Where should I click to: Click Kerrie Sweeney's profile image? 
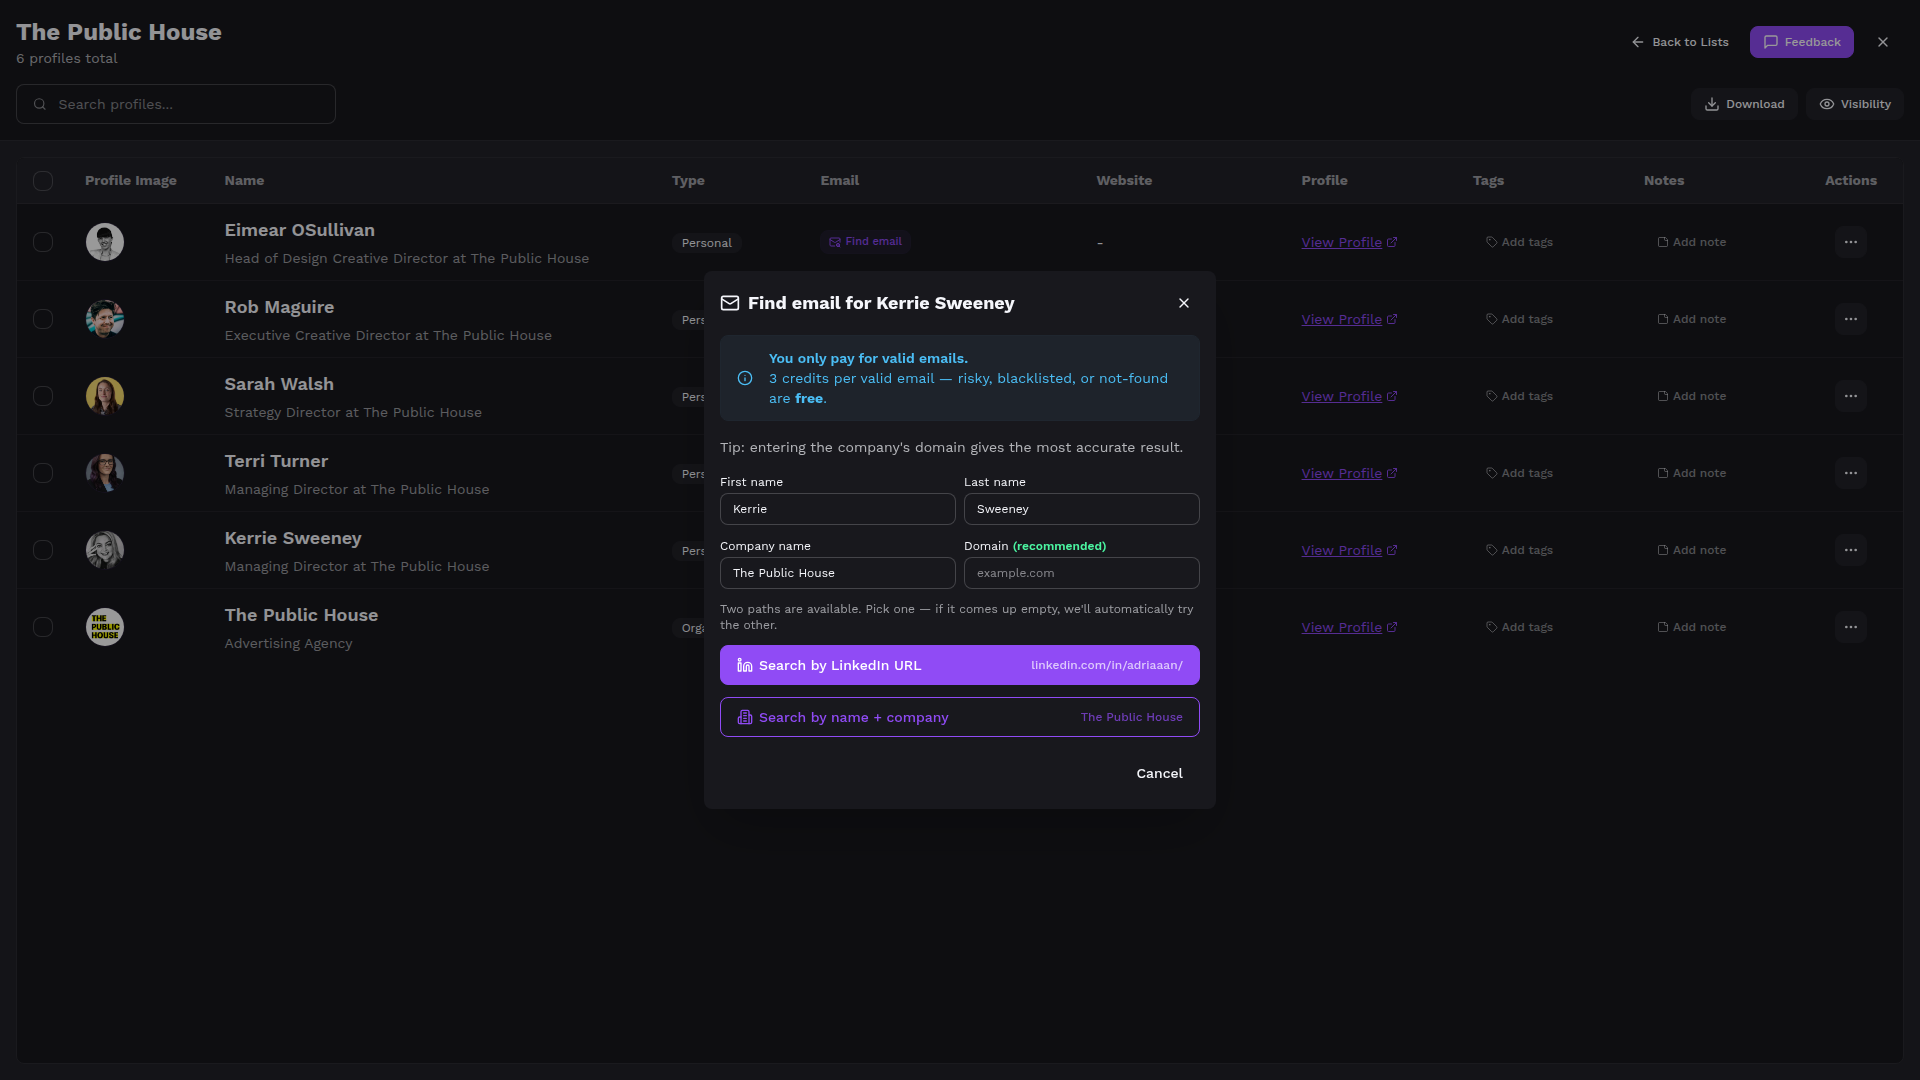[x=105, y=550]
